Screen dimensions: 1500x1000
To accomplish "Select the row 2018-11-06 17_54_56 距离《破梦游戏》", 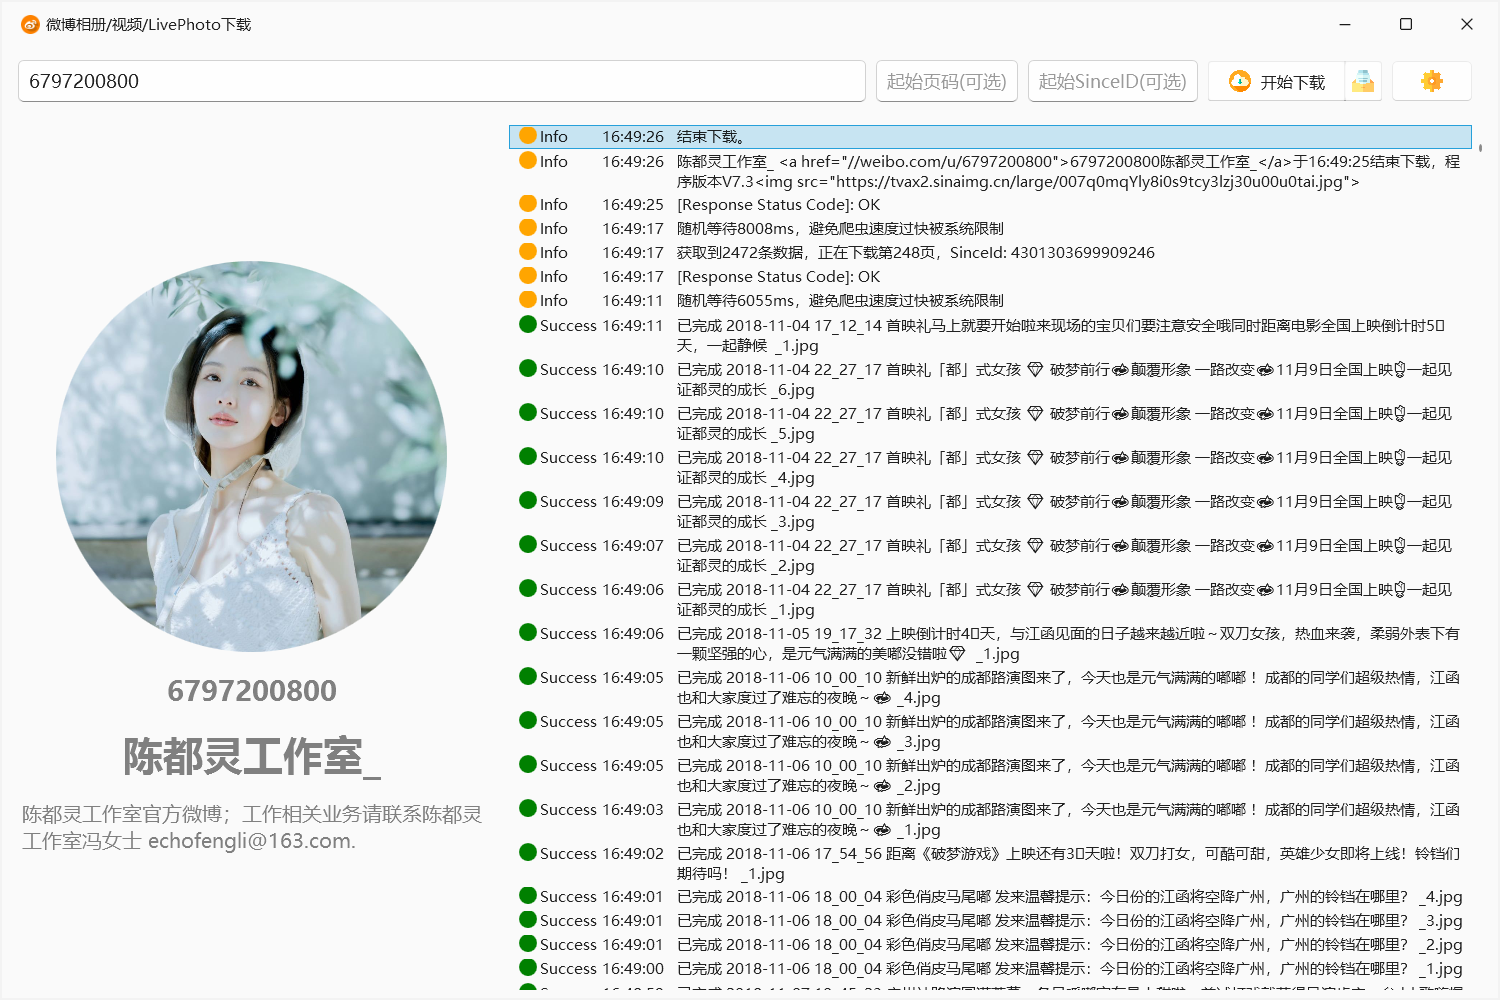I will (x=990, y=863).
